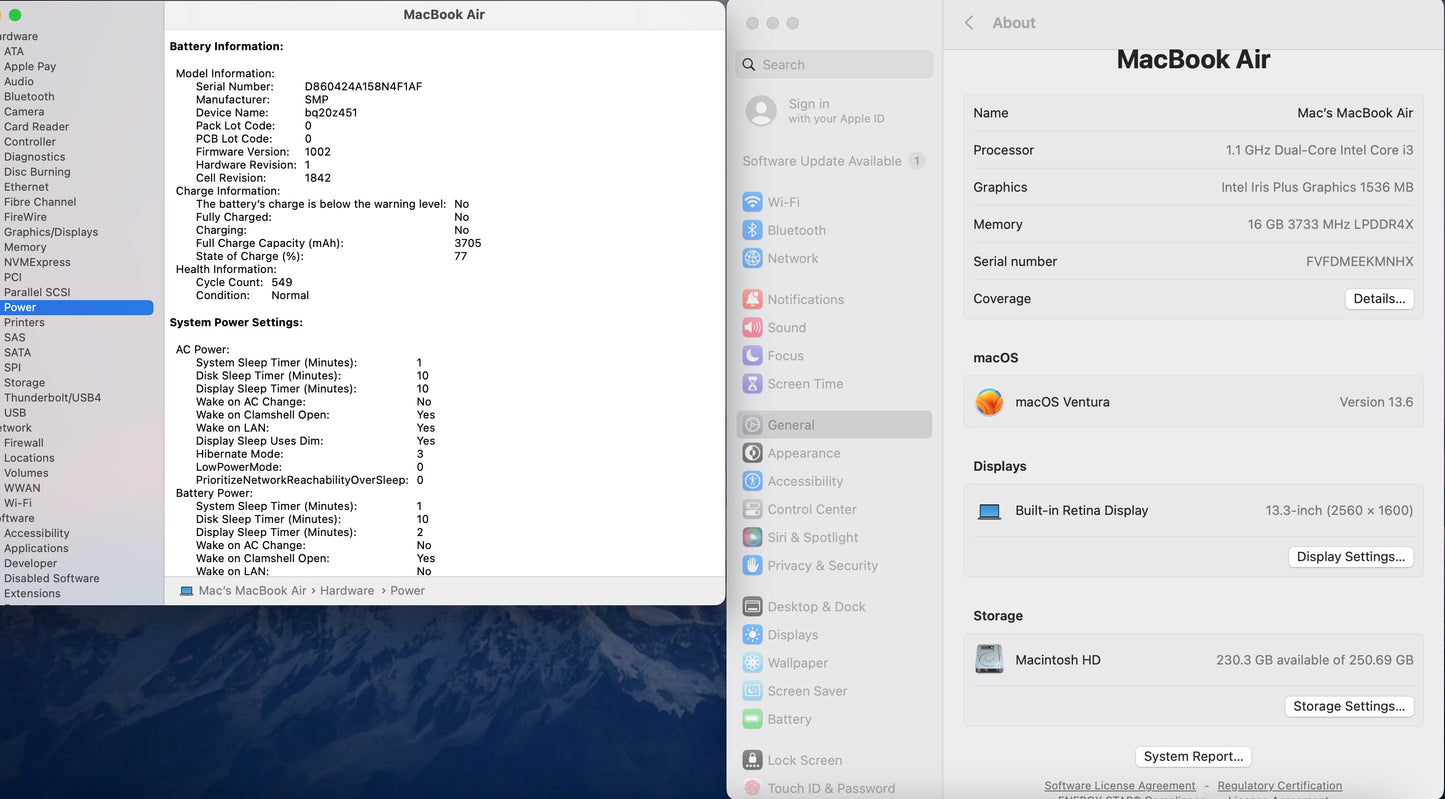The image size is (1445, 799).
Task: Open the Software License Agreement link
Action: (1119, 786)
